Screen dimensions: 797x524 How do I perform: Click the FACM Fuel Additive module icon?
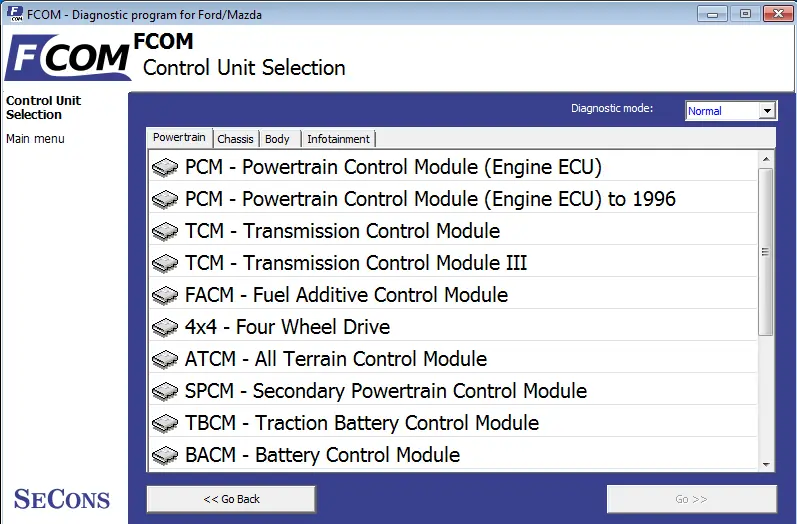click(x=165, y=295)
